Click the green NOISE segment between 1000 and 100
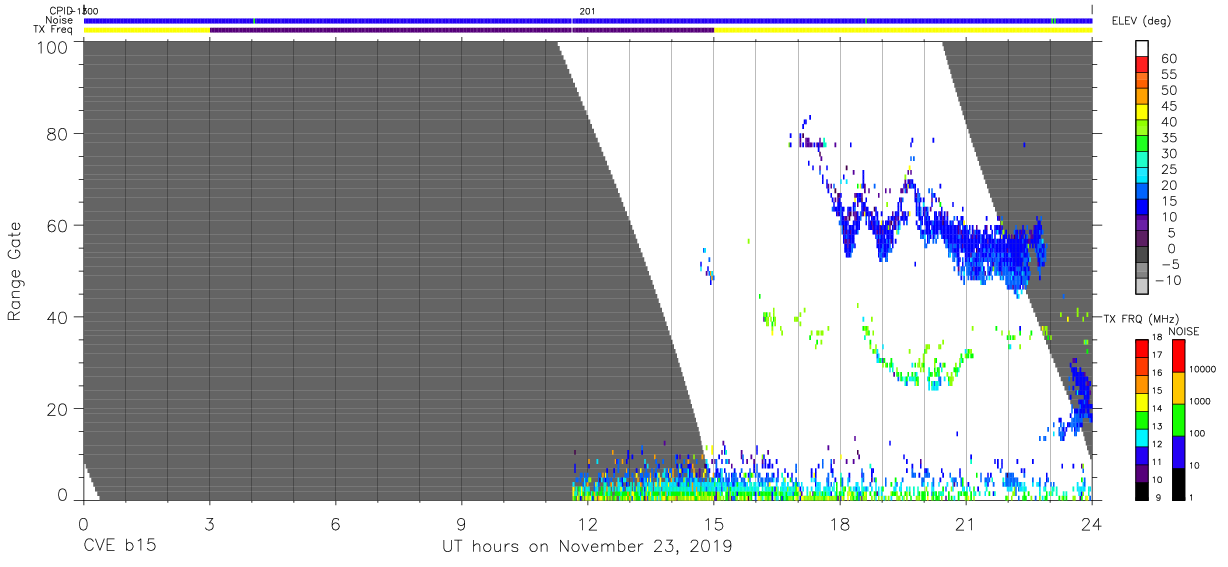The height and width of the screenshot is (567, 1228). click(1177, 418)
